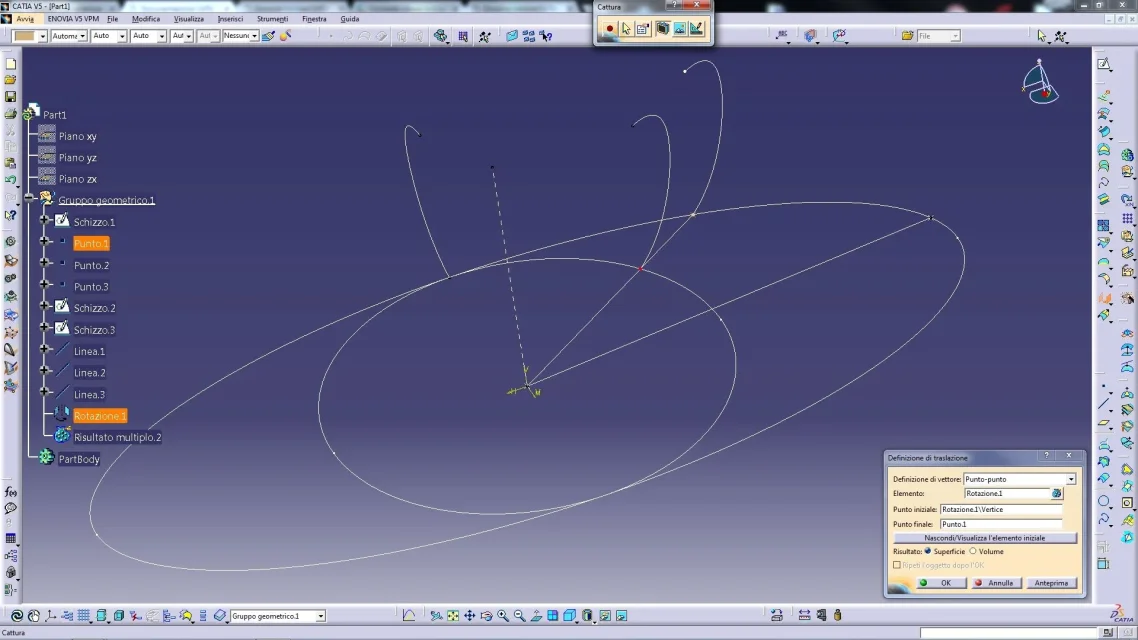Select the Superficie radio button
Viewport: 1138px width, 640px height.
928,551
